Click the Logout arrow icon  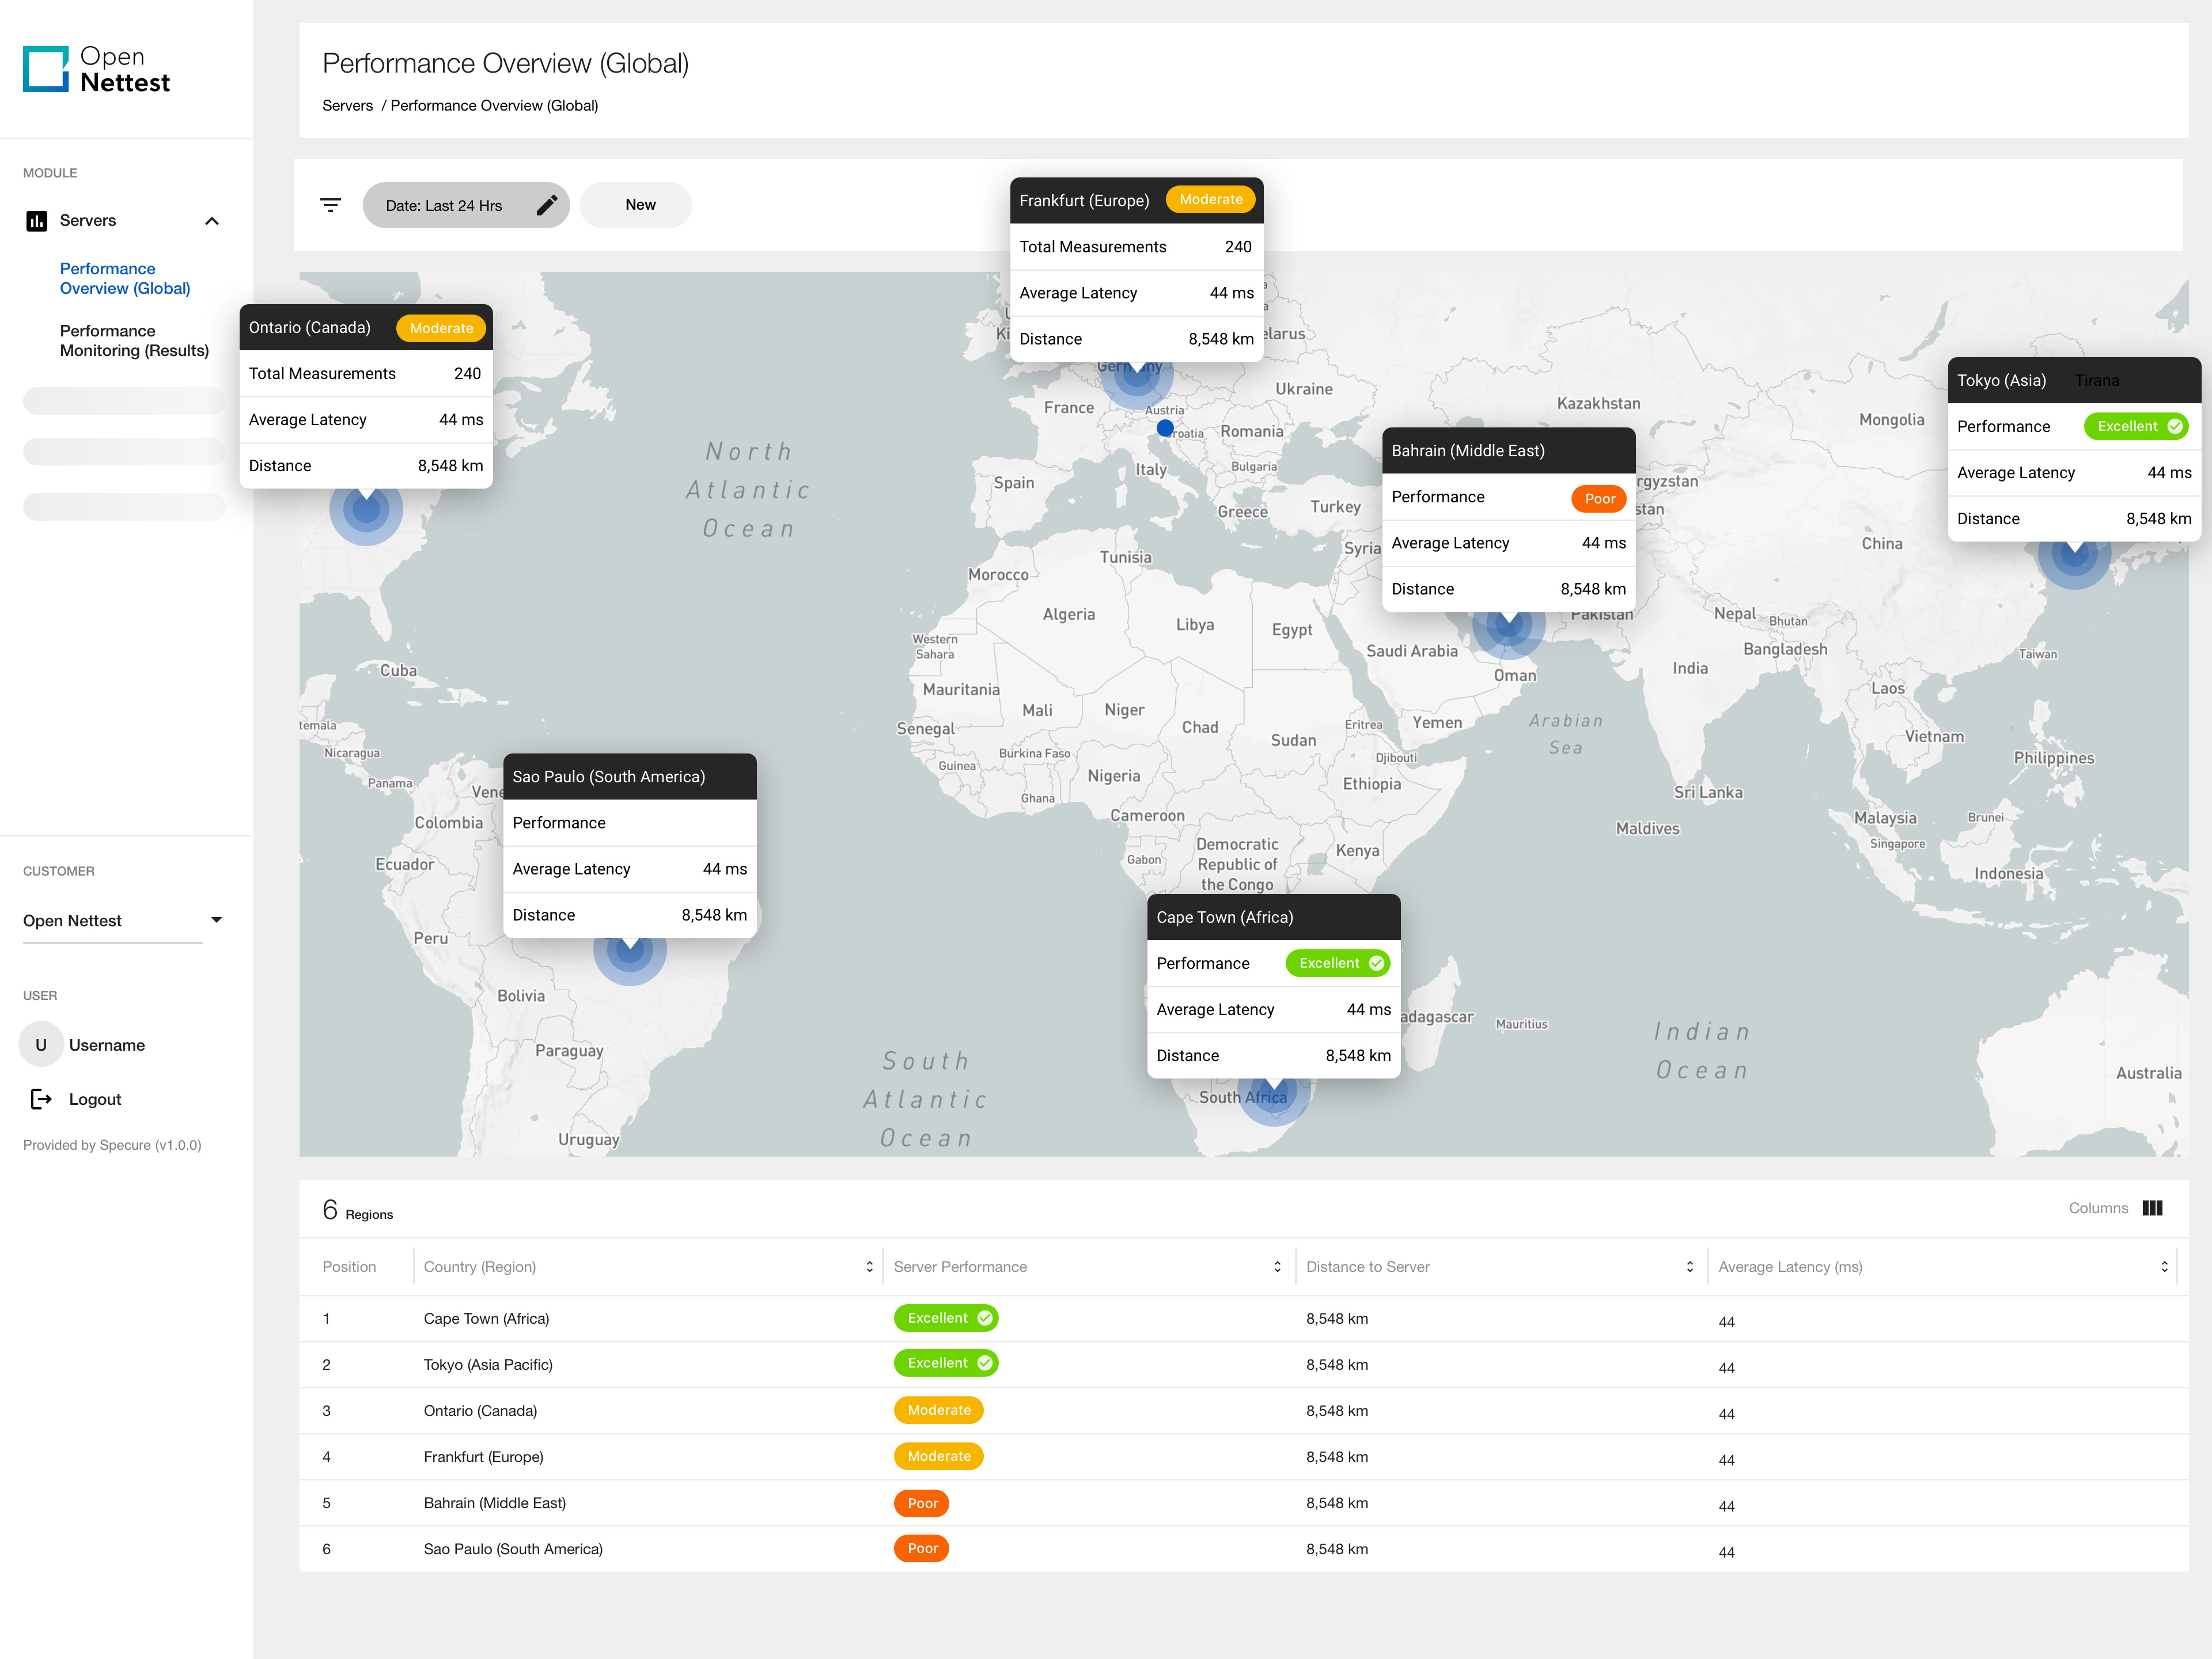point(41,1099)
